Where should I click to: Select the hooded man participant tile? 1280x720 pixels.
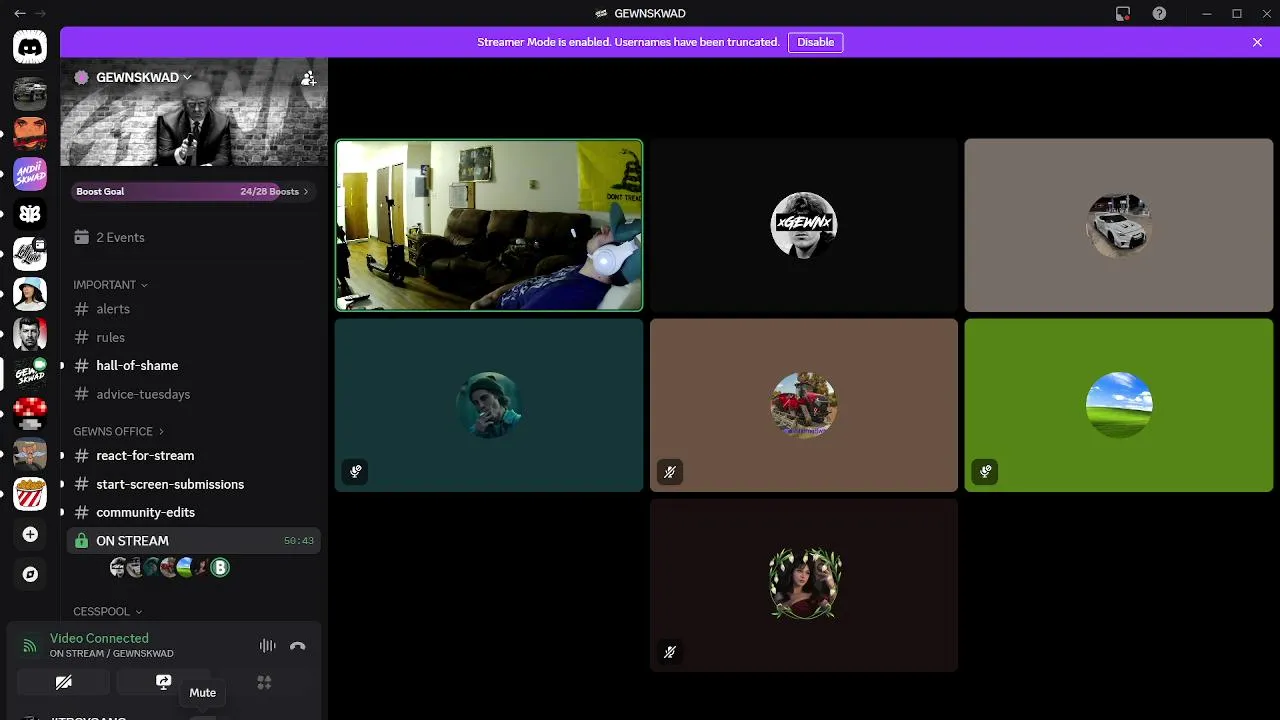click(x=489, y=405)
